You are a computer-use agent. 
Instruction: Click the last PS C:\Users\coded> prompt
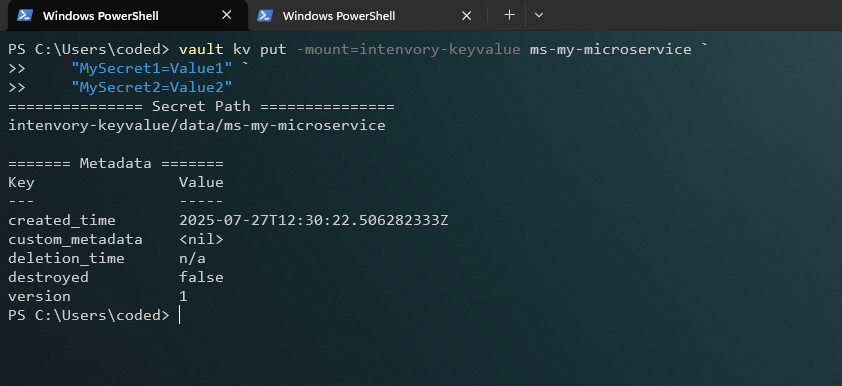click(89, 316)
